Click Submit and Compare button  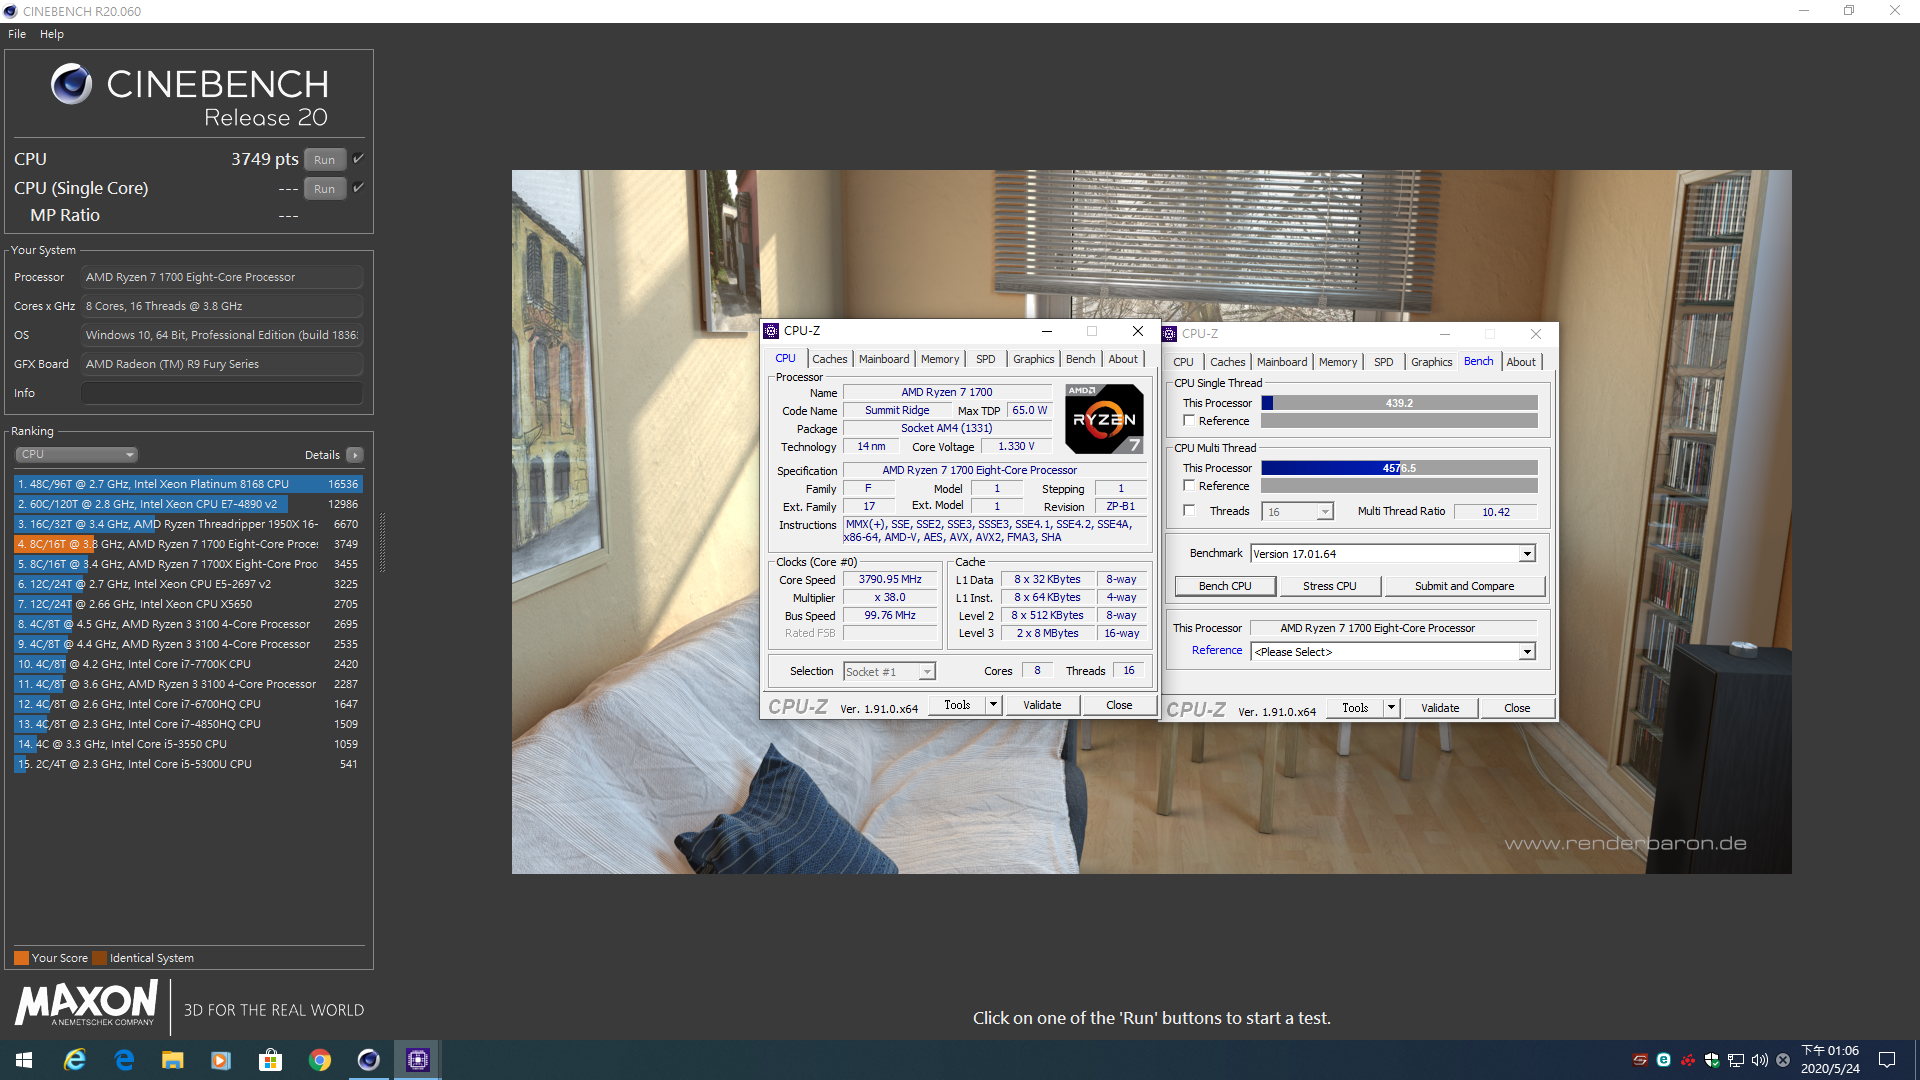point(1464,586)
